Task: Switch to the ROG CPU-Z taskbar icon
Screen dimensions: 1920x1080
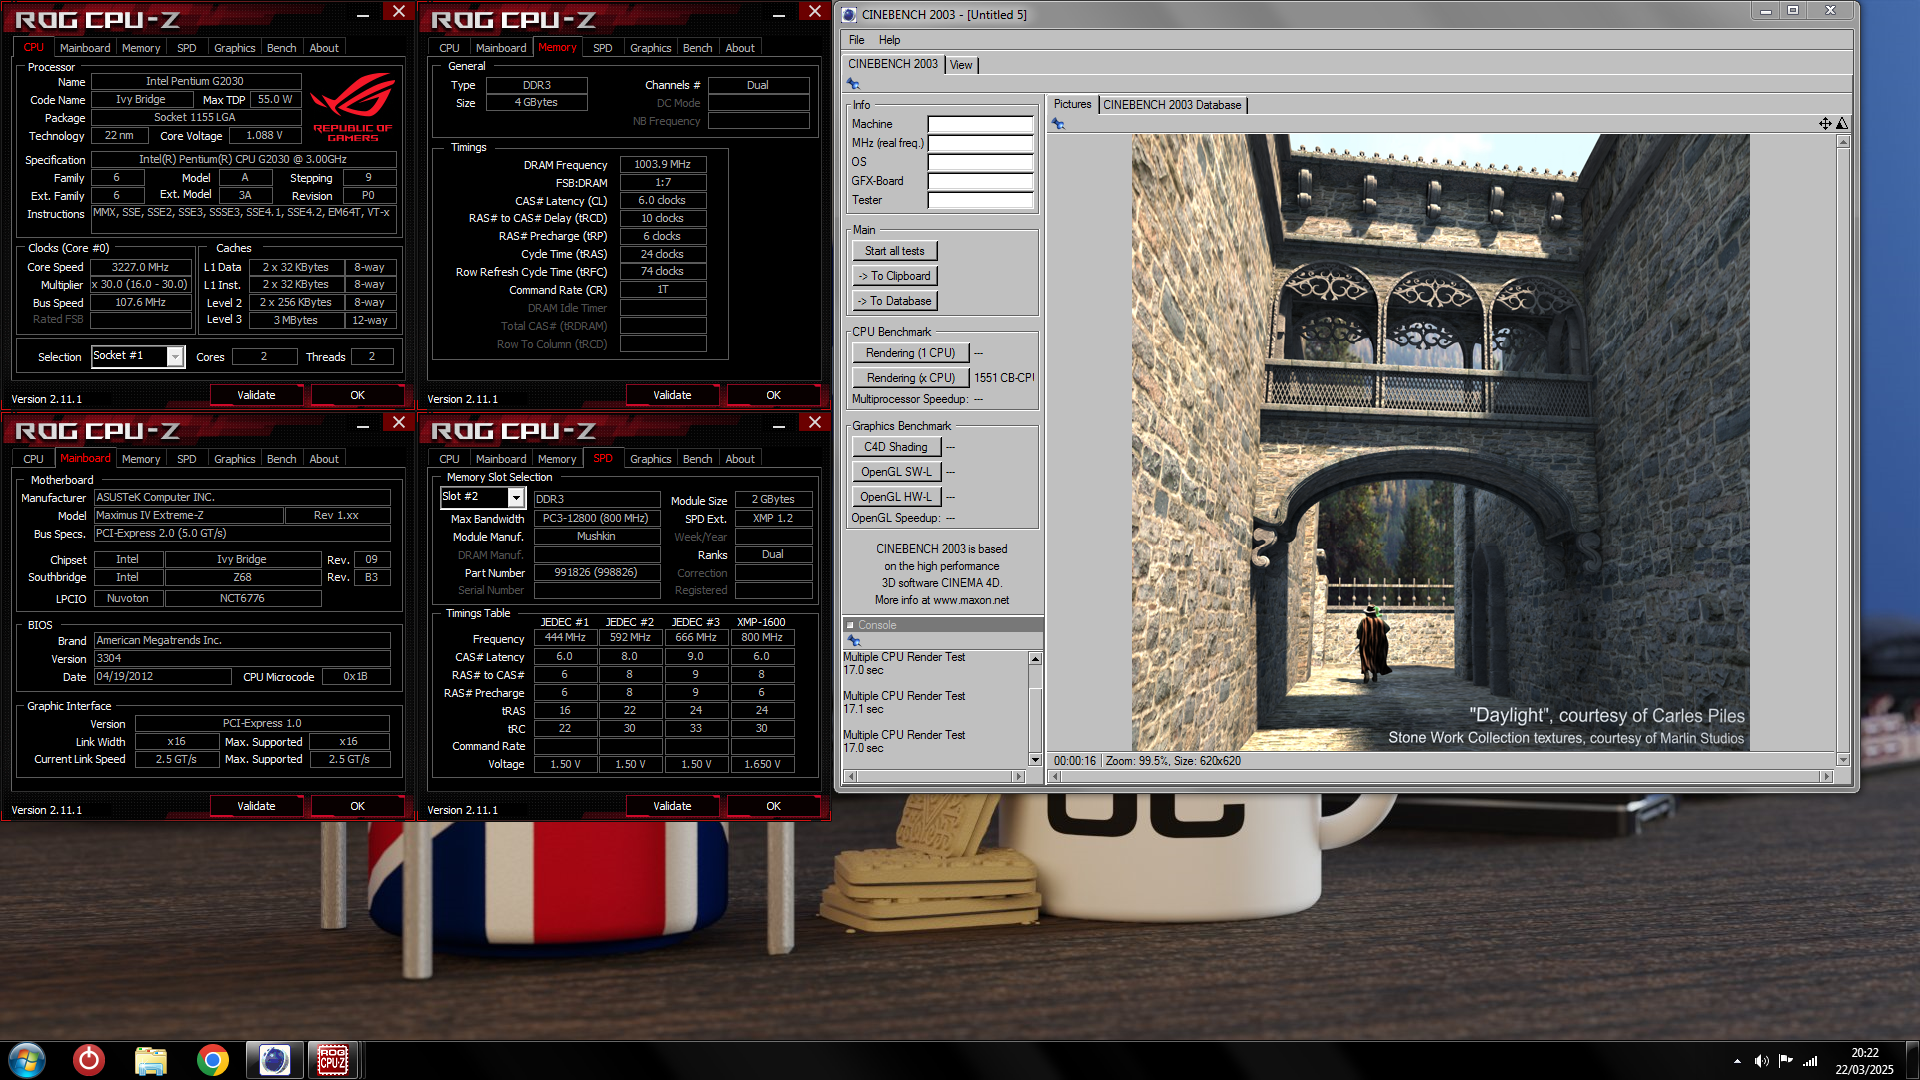Action: pyautogui.click(x=333, y=1060)
